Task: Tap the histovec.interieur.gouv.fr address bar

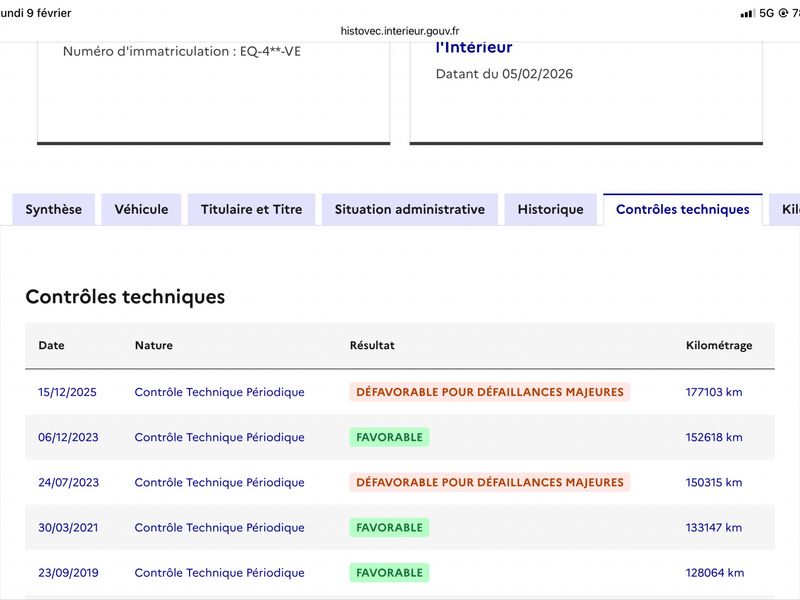Action: [400, 31]
